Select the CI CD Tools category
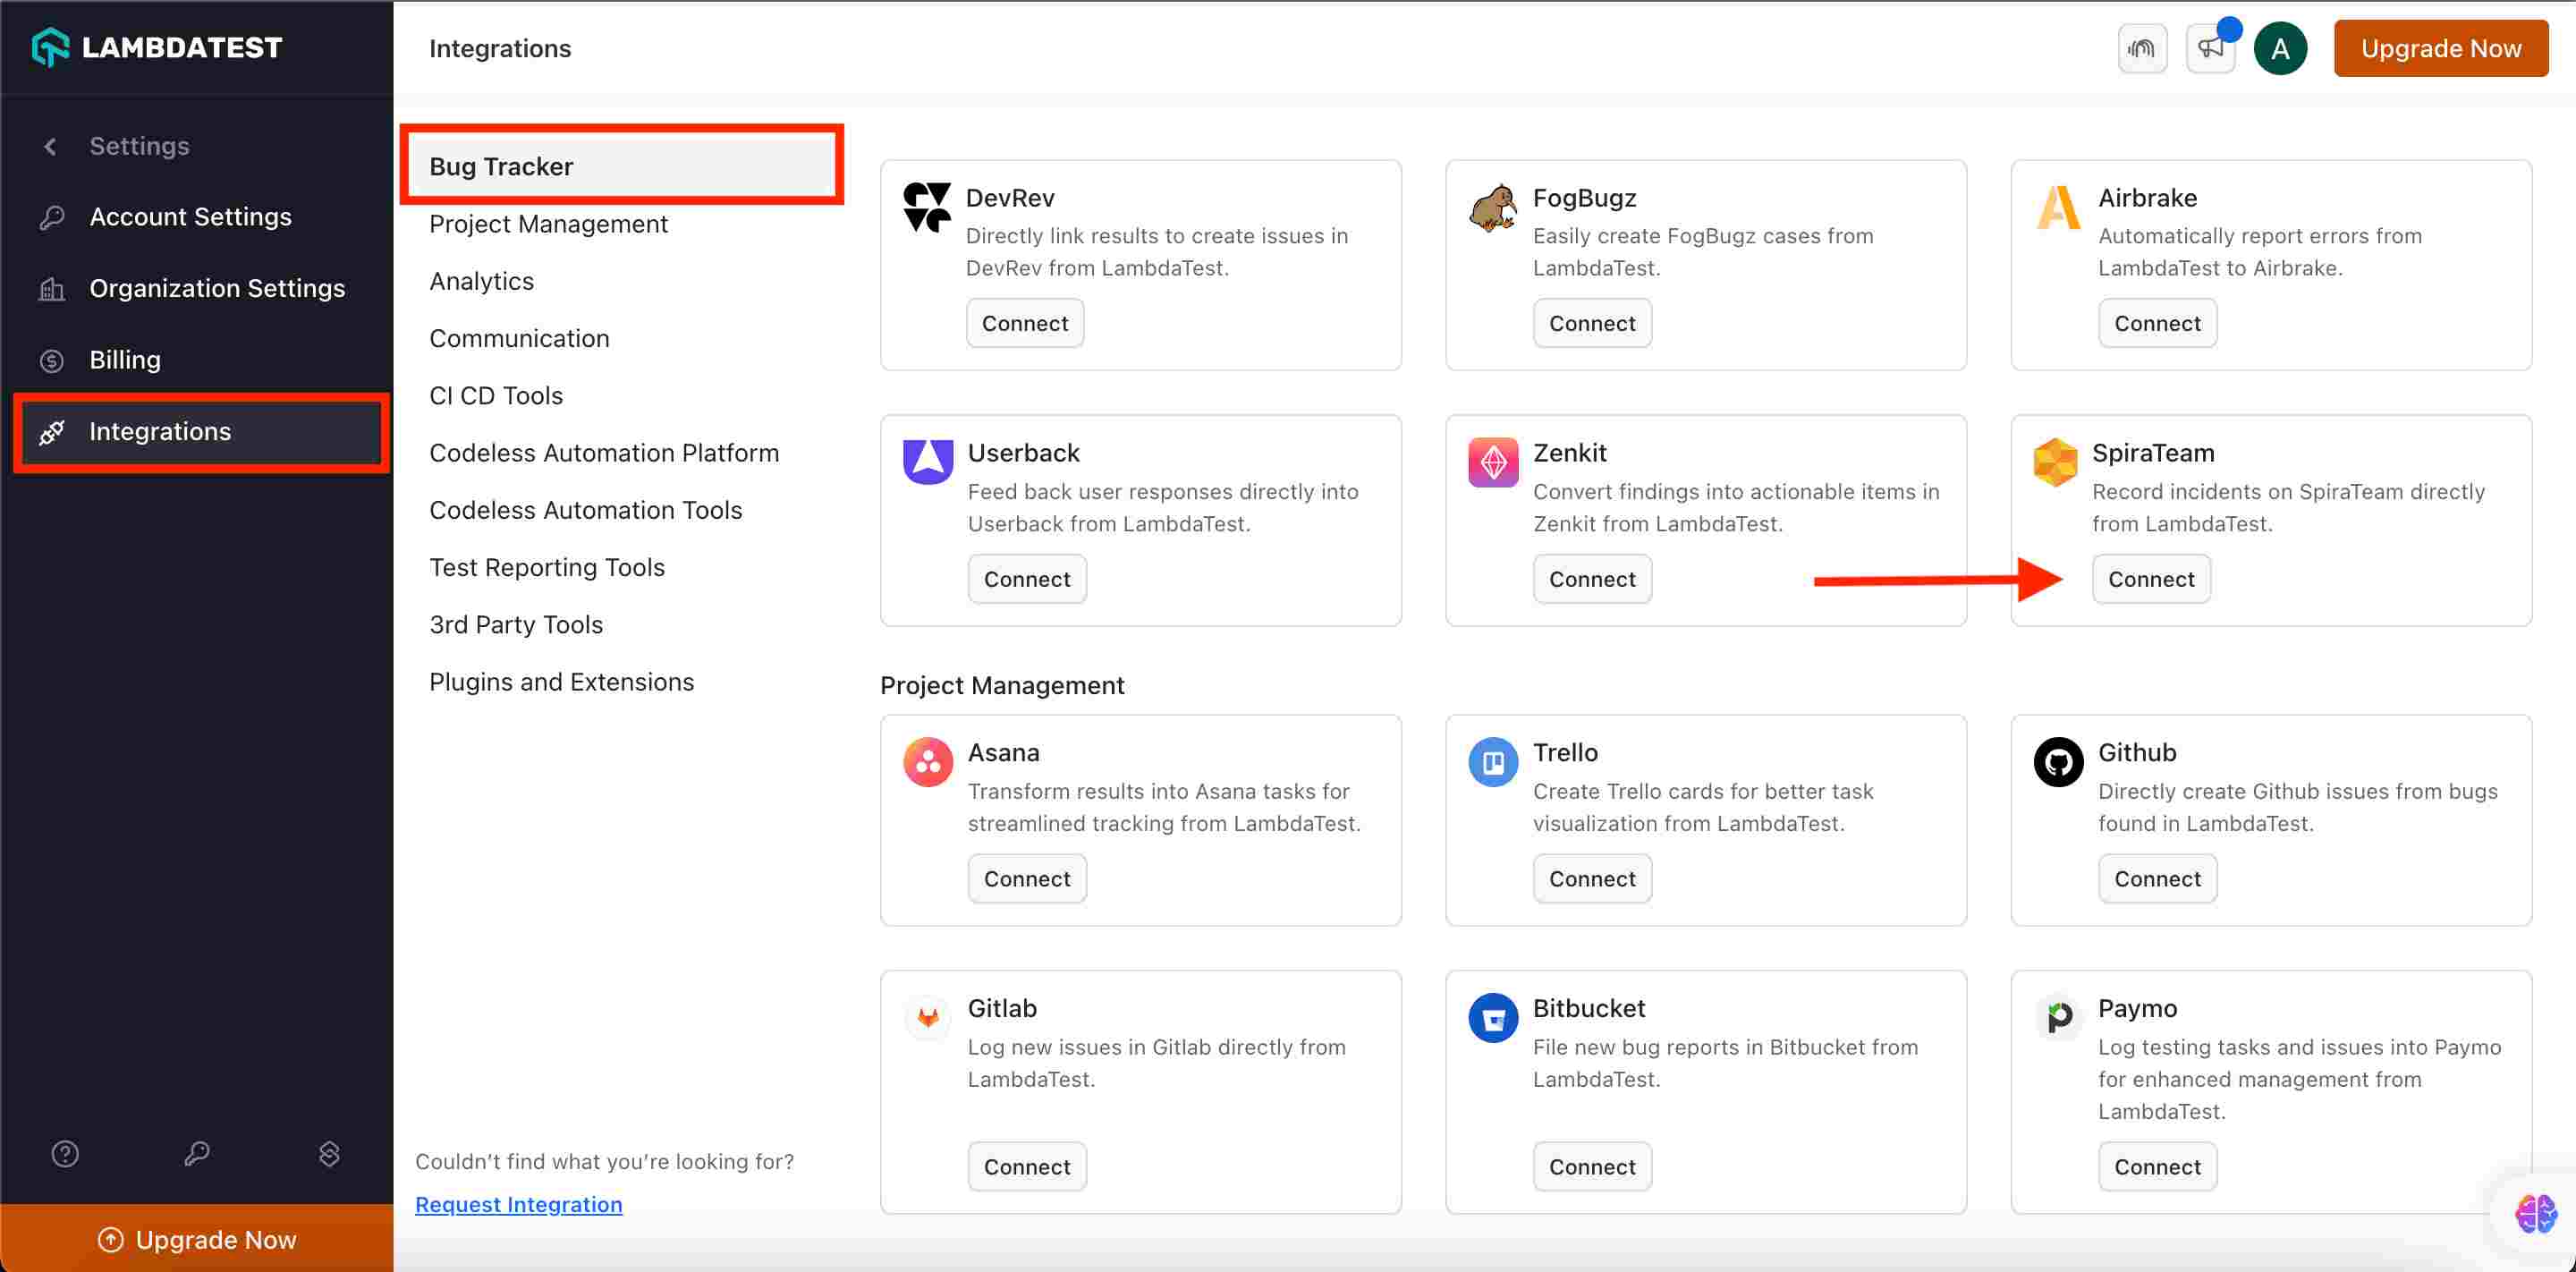Image resolution: width=2576 pixels, height=1272 pixels. tap(496, 396)
